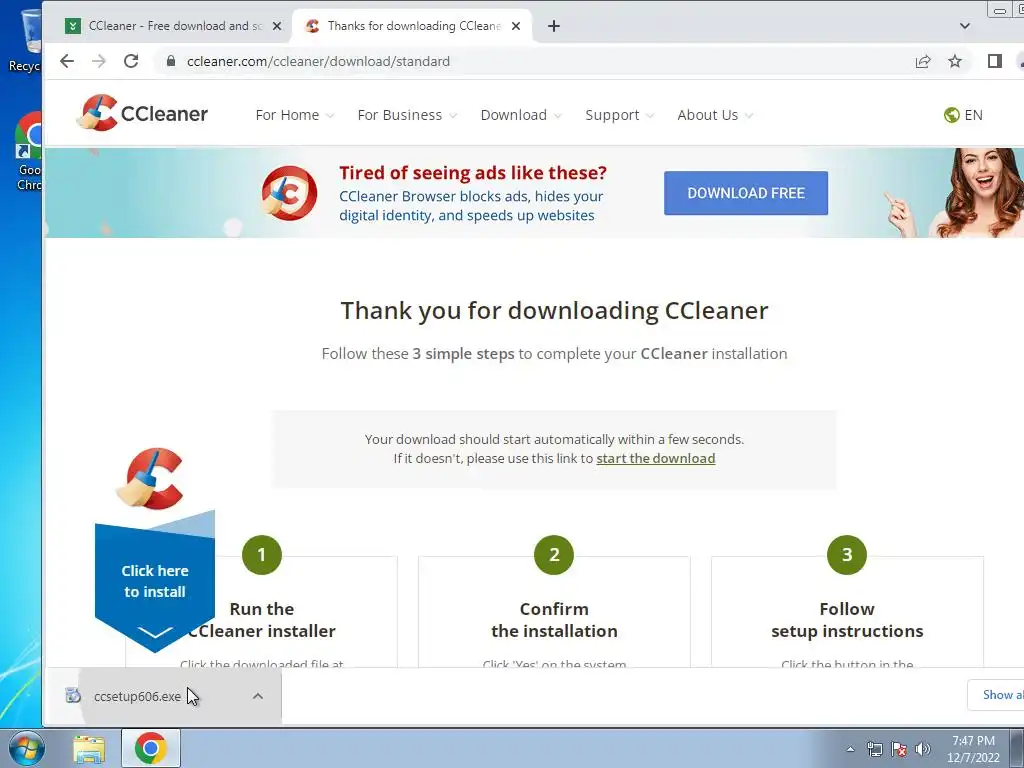Click the ccsetup606.exe file icon

click(x=73, y=696)
